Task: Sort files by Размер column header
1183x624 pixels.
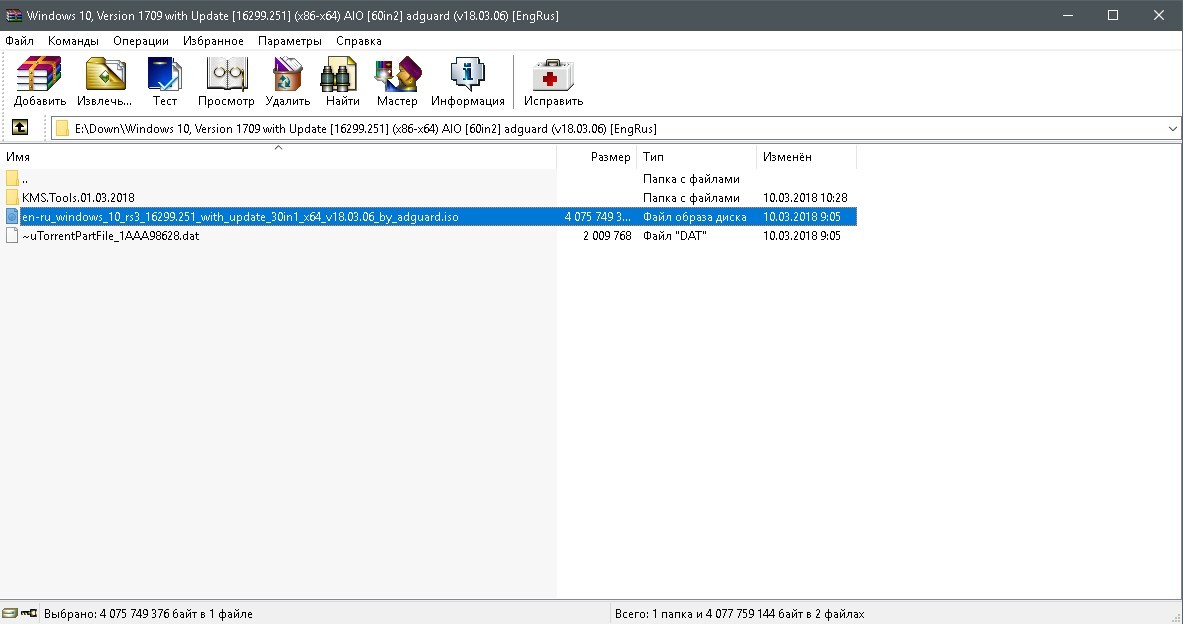Action: pyautogui.click(x=597, y=157)
